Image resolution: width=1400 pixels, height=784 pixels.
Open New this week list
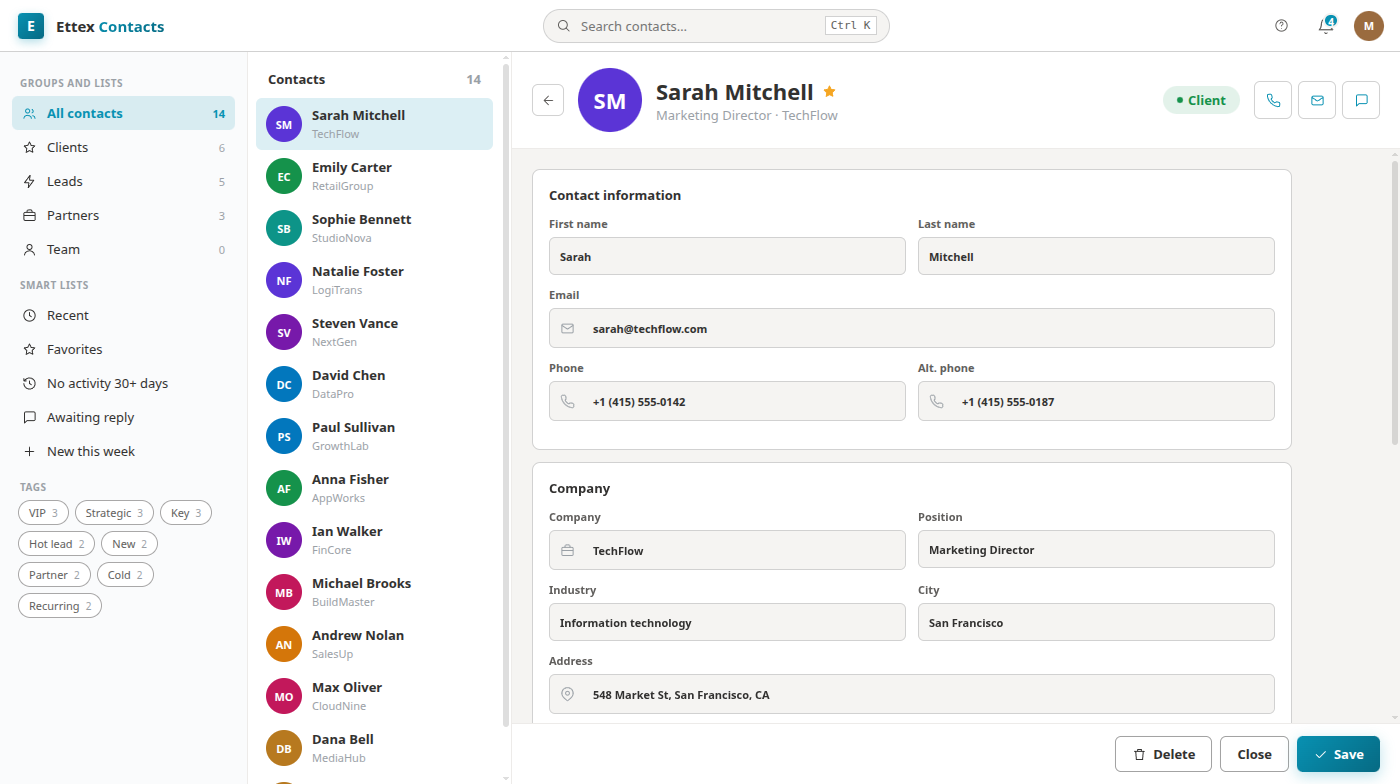[123, 451]
